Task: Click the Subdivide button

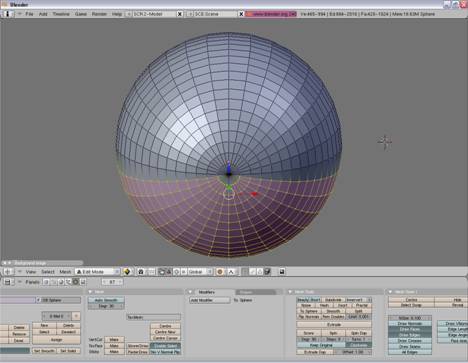Action: coord(334,300)
